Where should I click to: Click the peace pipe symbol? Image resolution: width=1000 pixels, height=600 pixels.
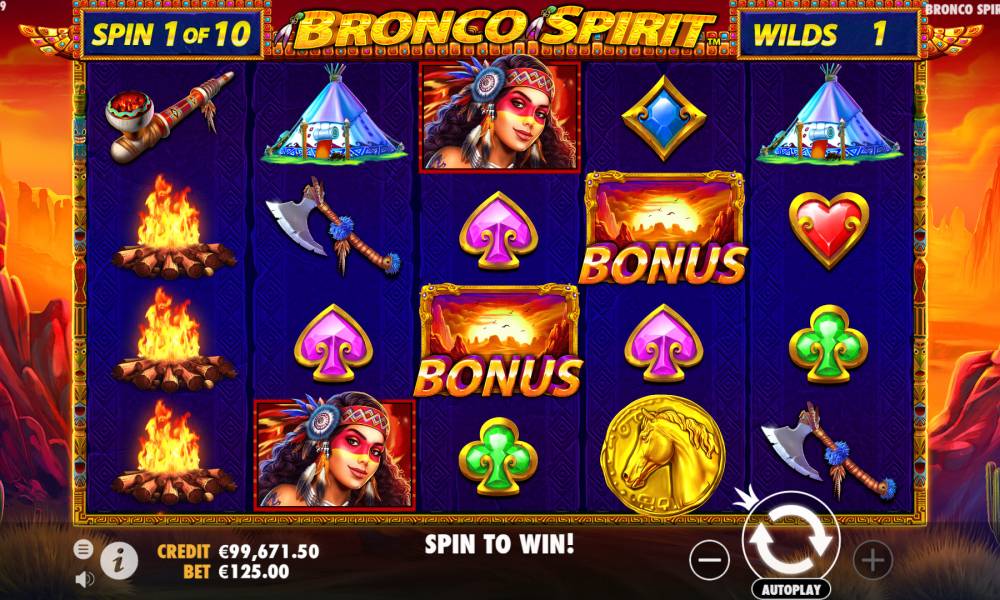(169, 117)
